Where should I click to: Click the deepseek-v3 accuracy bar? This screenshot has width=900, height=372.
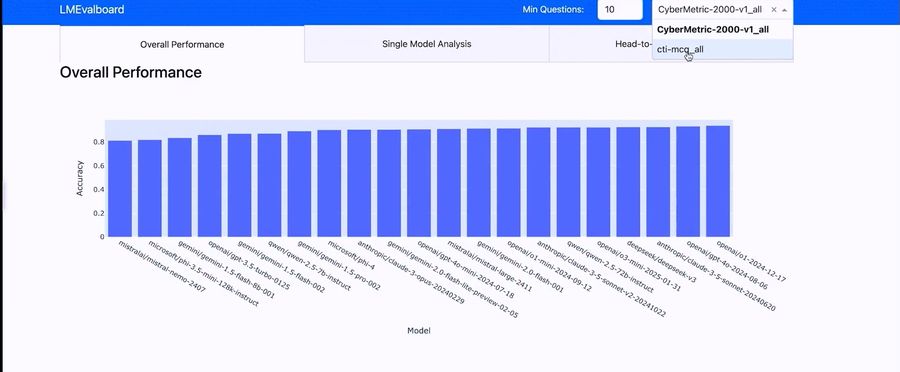click(628, 181)
